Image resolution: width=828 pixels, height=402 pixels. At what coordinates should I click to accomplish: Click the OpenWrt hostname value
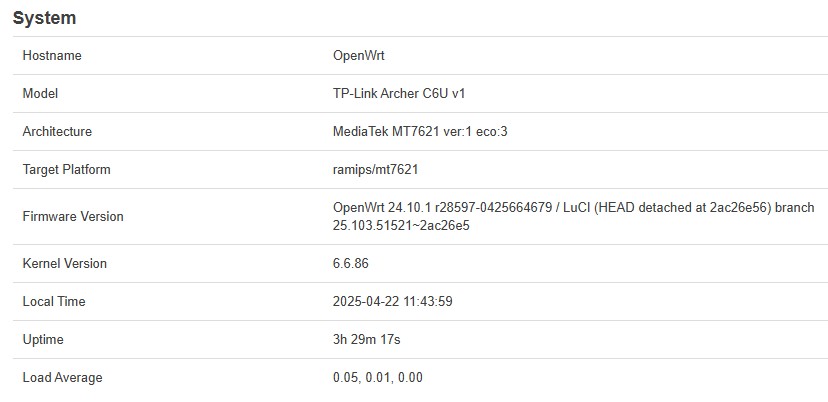tap(359, 55)
